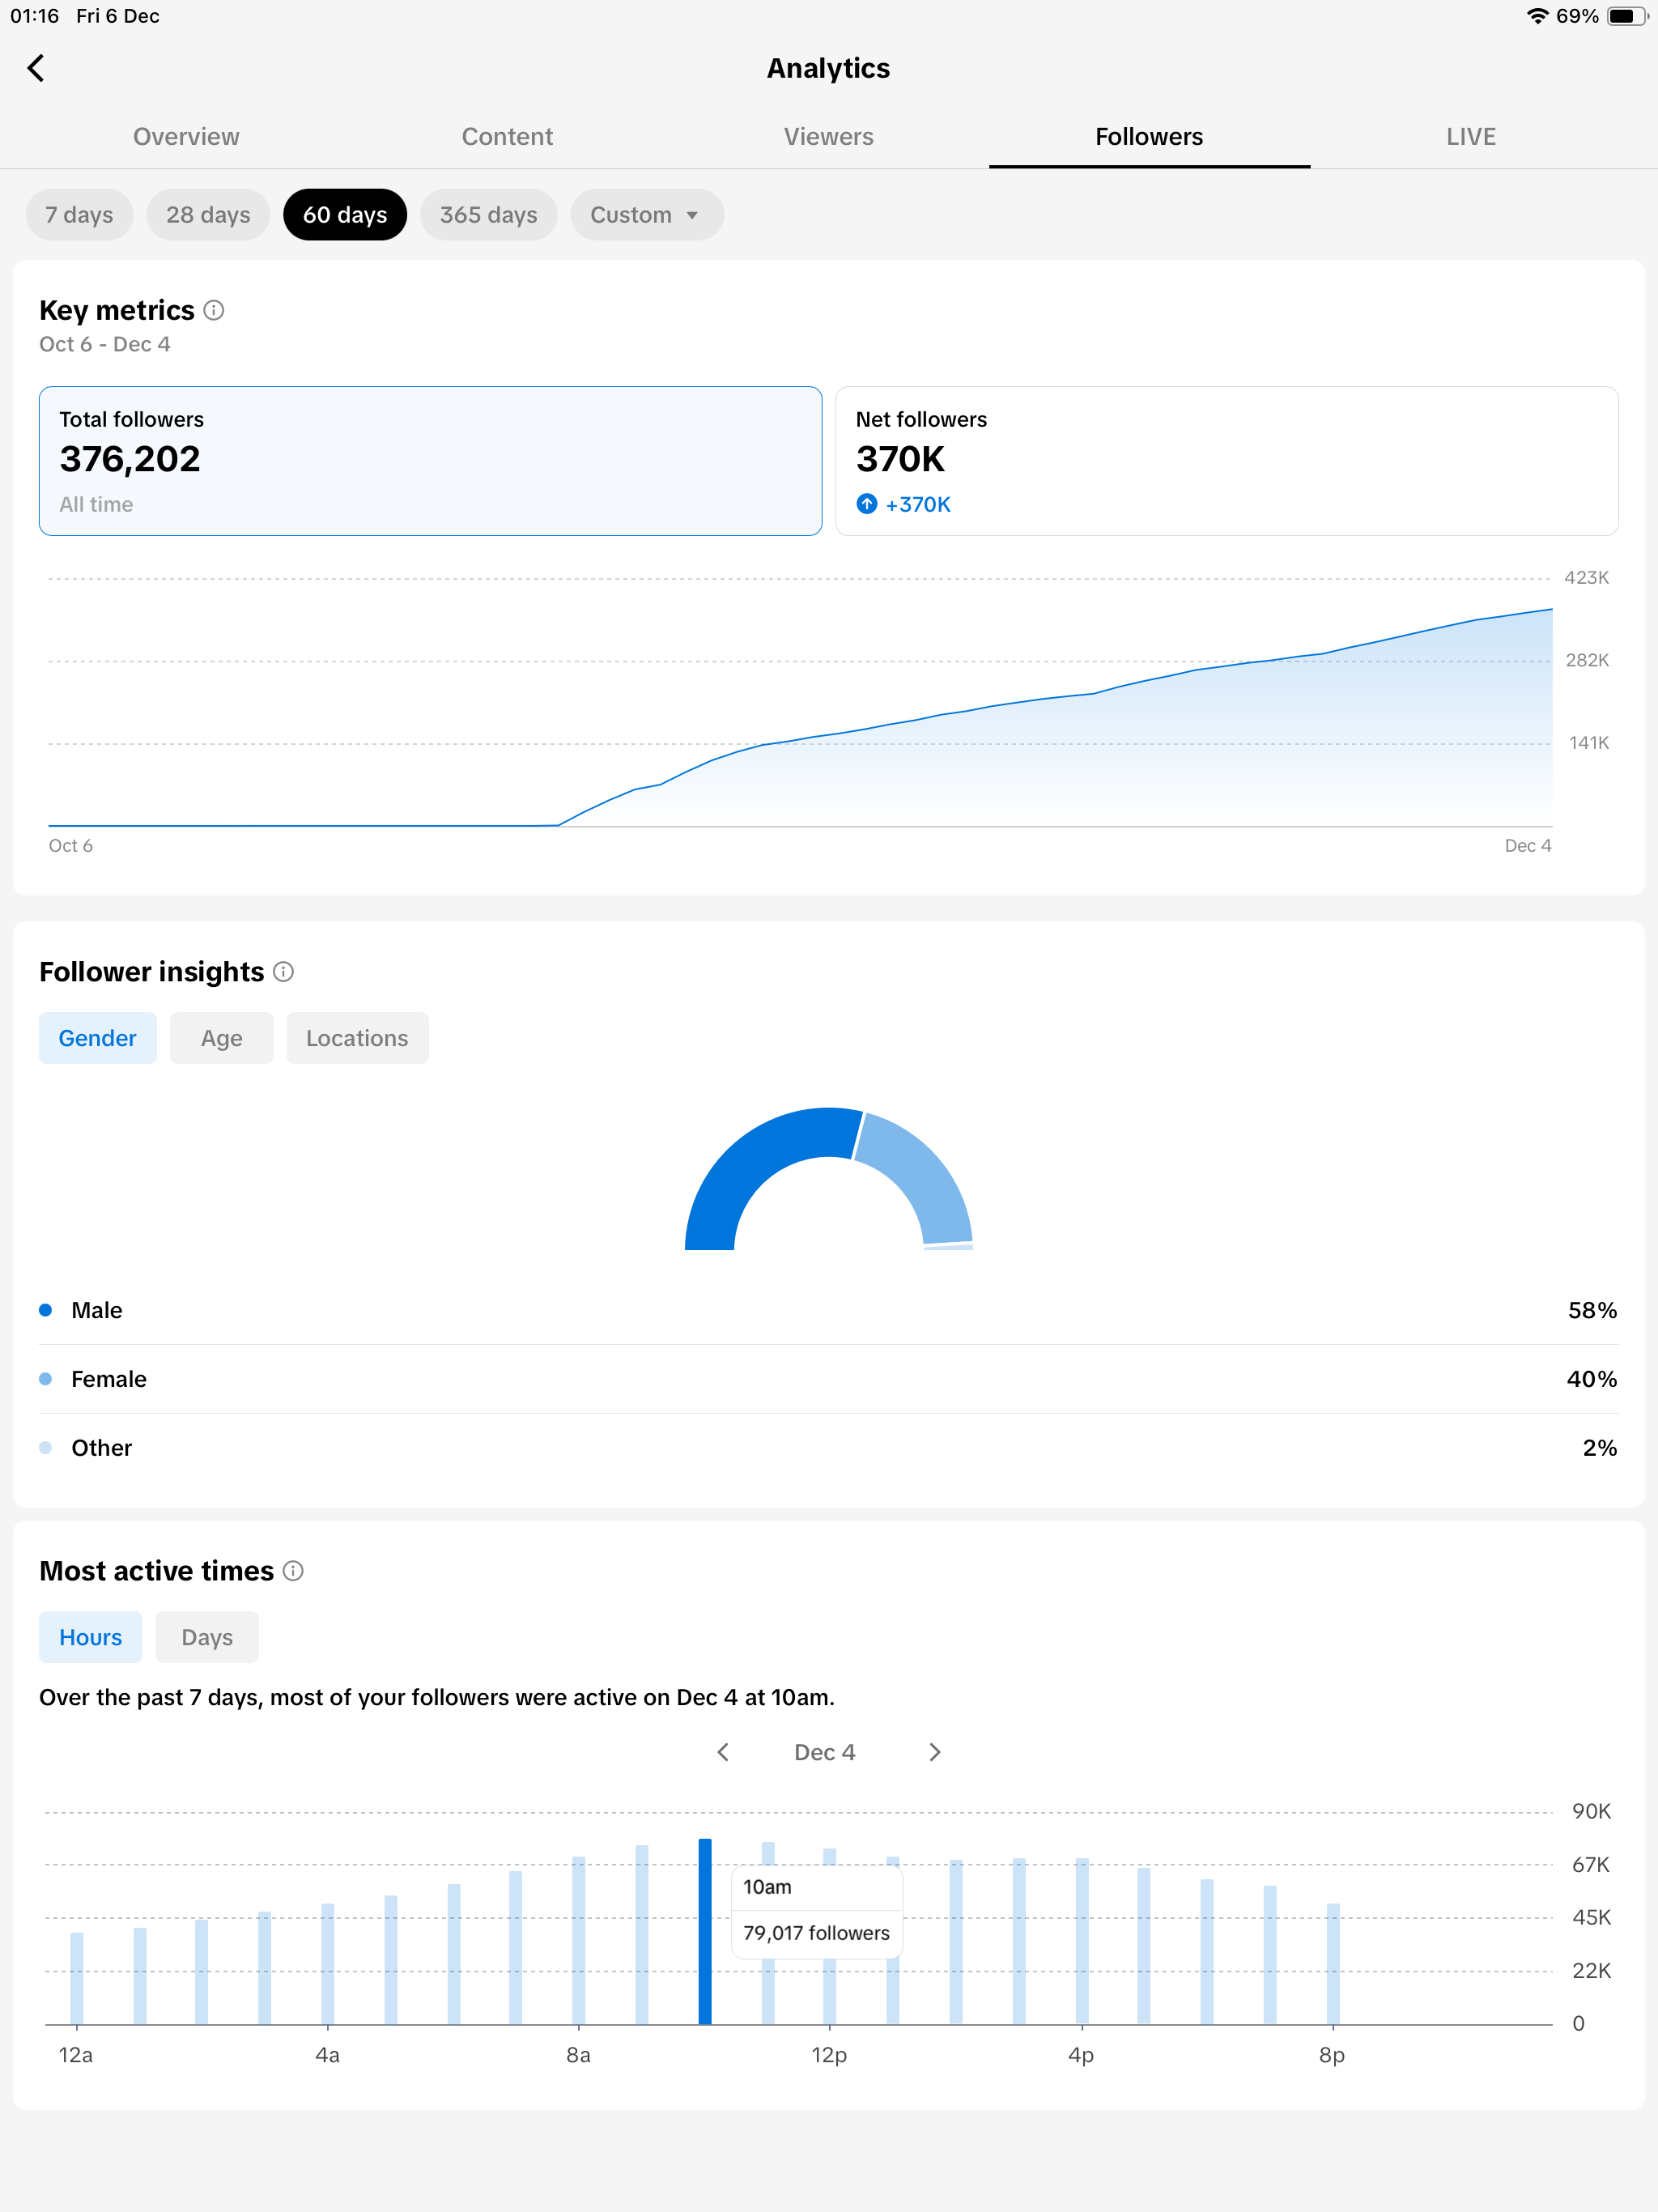Viewport: 1658px width, 2212px height.
Task: Tap the Female 40% row
Action: (x=828, y=1379)
